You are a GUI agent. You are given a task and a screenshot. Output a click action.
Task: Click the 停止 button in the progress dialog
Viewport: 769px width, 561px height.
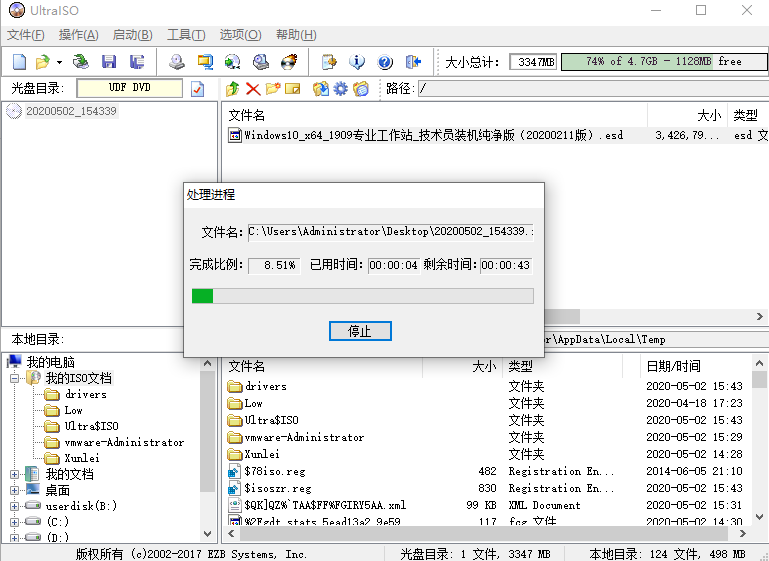(360, 331)
